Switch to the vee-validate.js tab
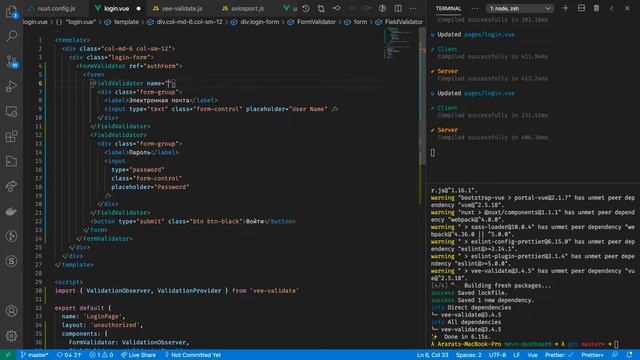The height and width of the screenshot is (360, 640). pyautogui.click(x=181, y=8)
